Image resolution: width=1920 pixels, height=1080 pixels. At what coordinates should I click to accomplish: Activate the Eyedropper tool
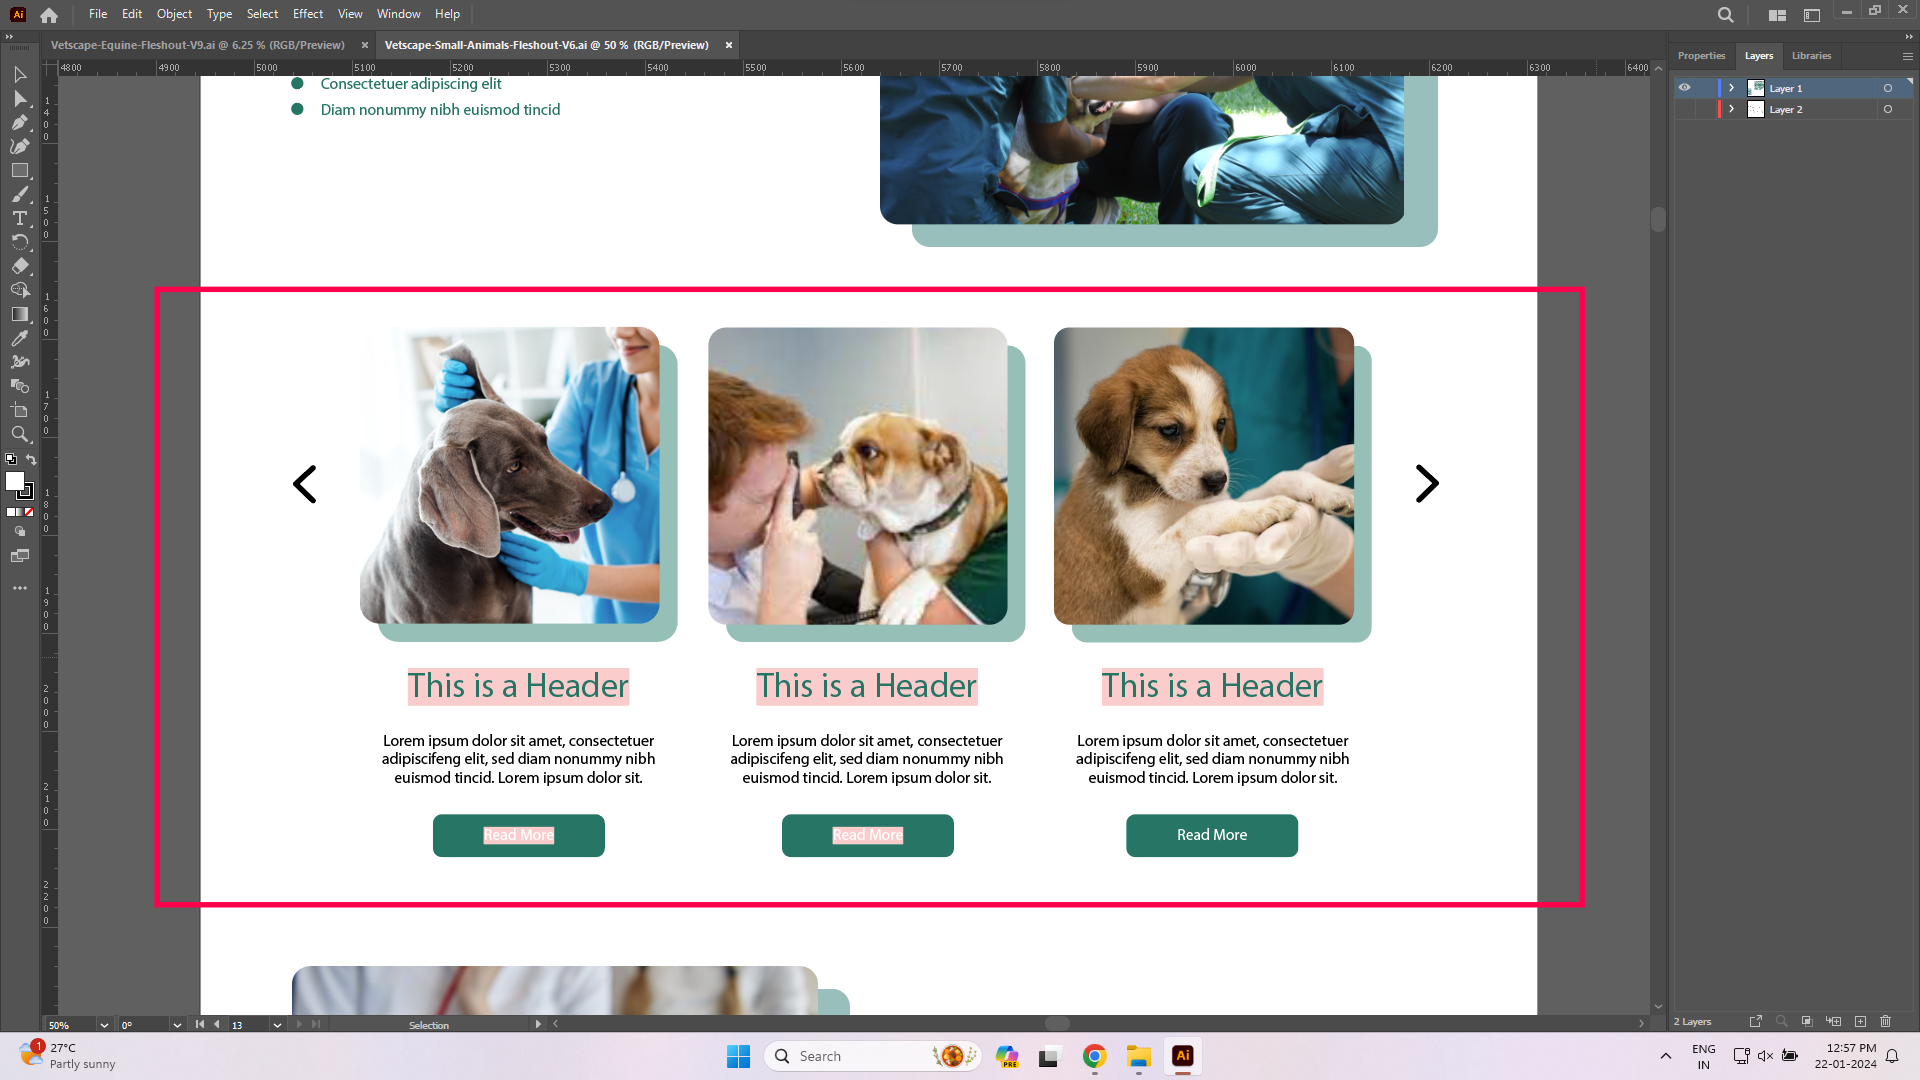click(x=19, y=339)
